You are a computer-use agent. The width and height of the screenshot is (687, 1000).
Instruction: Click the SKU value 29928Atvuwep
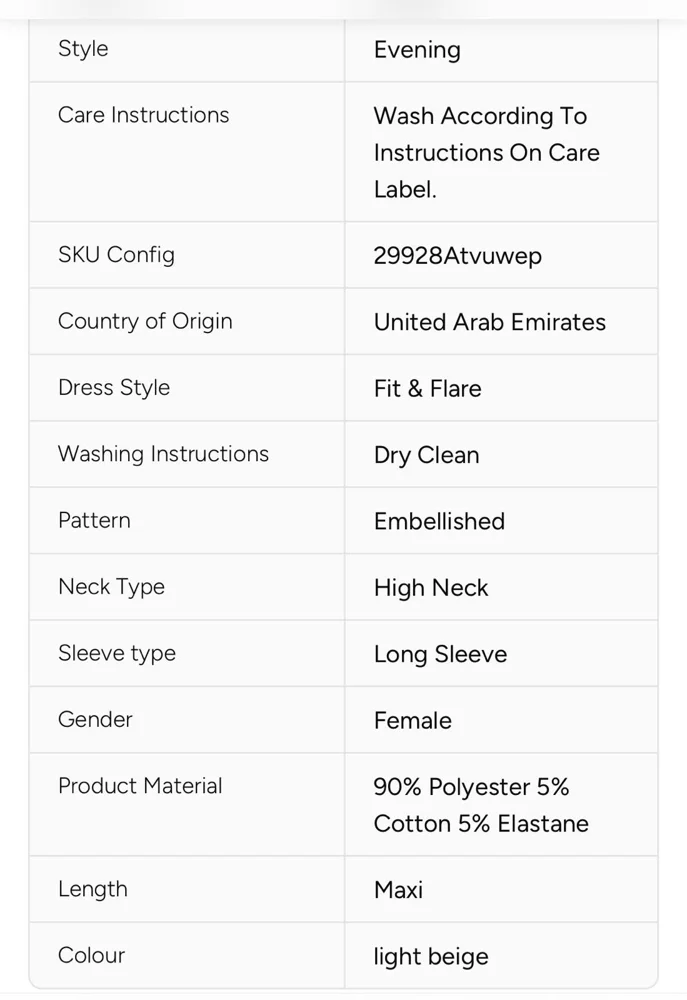pos(457,256)
